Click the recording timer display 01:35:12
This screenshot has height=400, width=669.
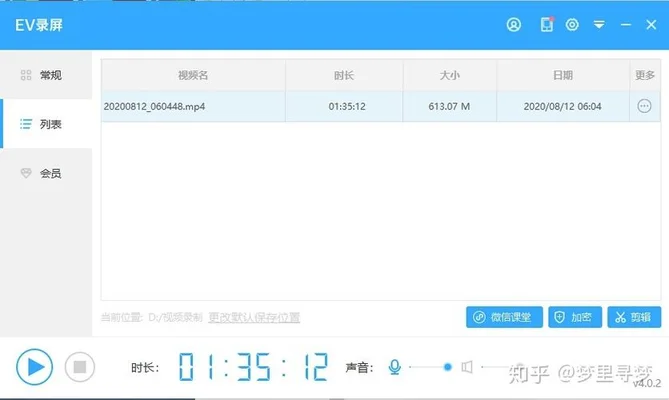253,367
